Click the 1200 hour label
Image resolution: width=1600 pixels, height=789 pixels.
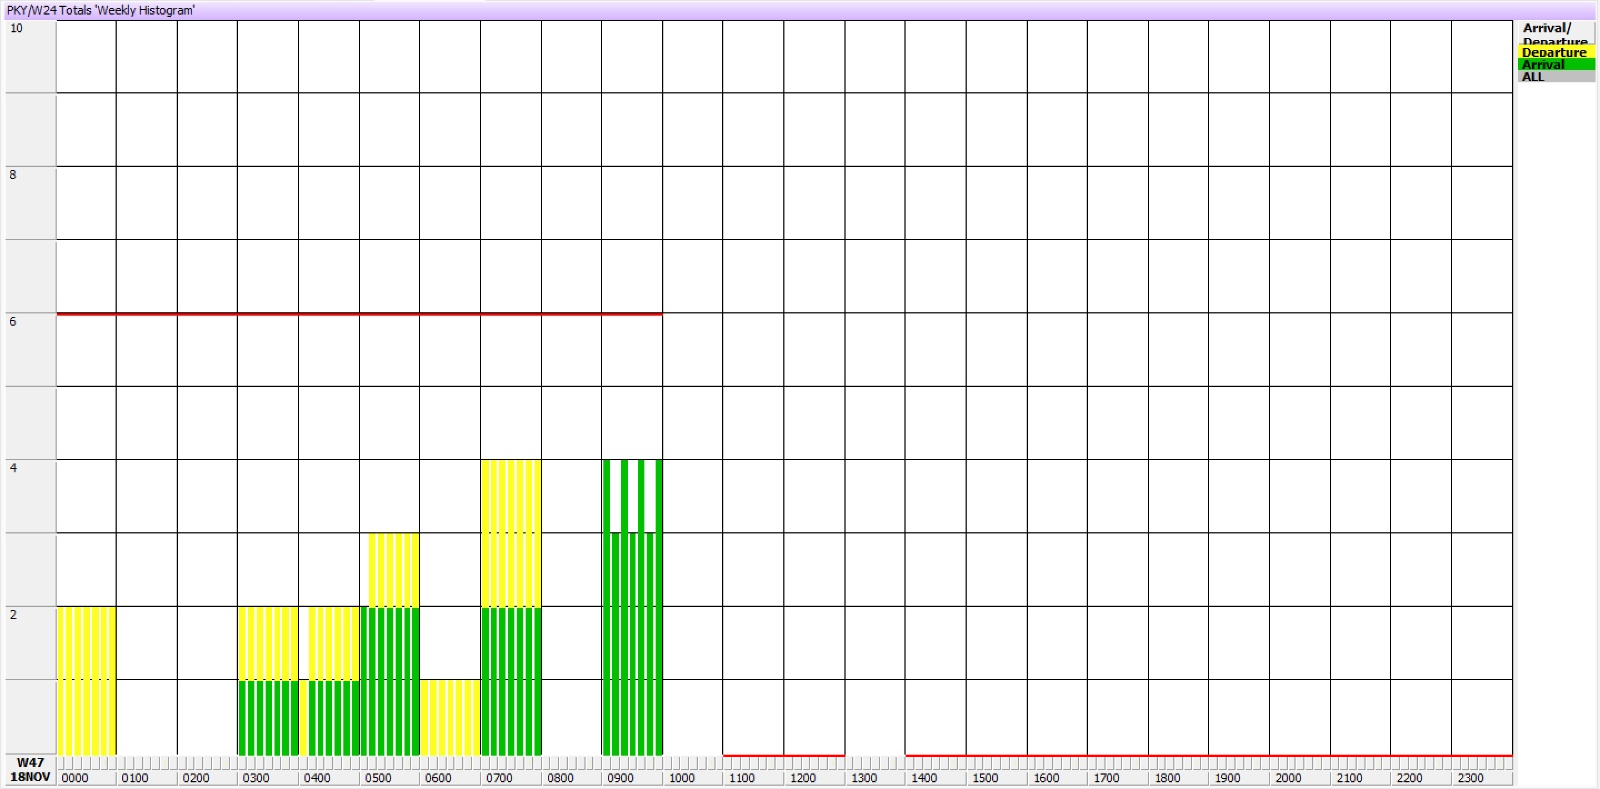(803, 778)
